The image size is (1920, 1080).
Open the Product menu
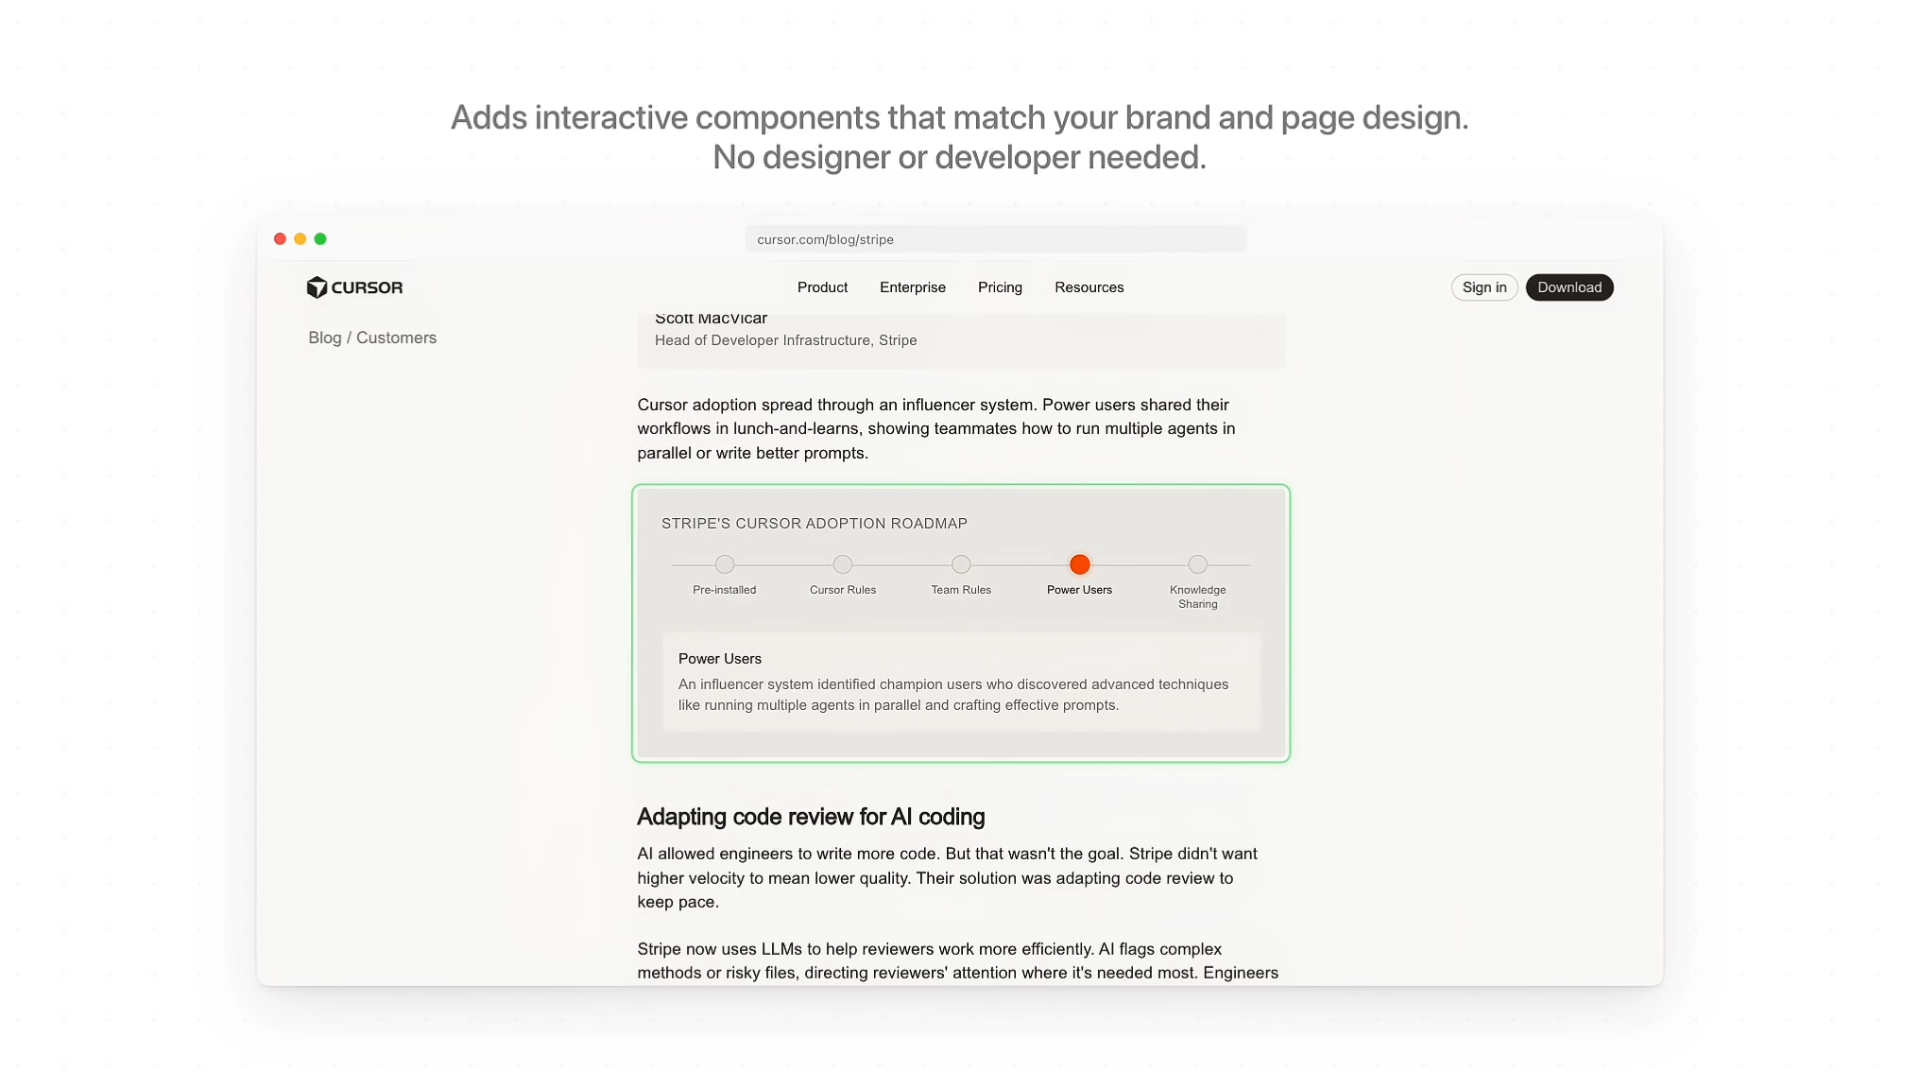[x=822, y=287]
